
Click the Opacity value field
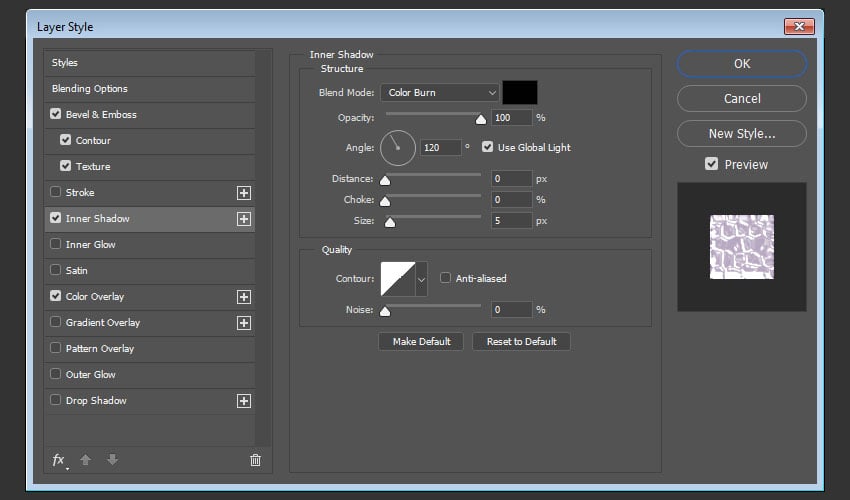(512, 118)
